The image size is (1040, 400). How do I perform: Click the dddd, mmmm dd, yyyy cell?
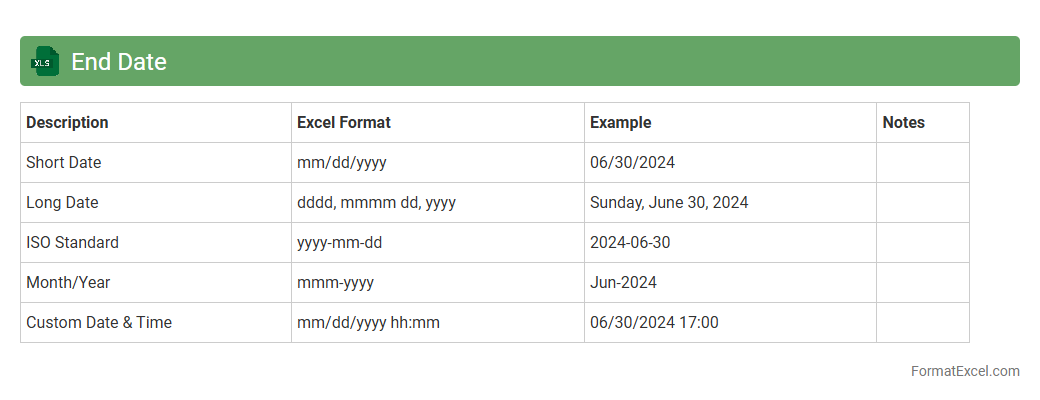click(x=376, y=203)
